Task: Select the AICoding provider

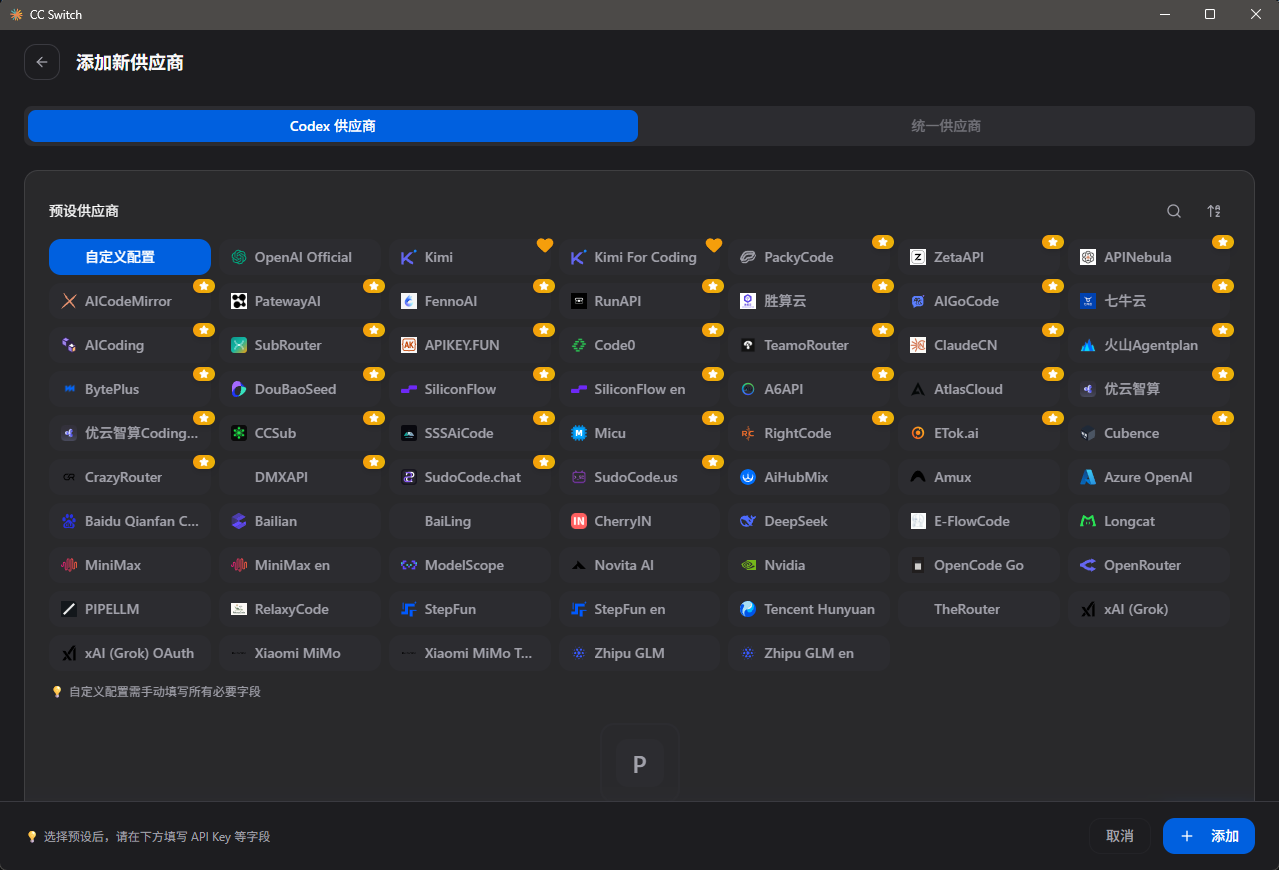Action: pyautogui.click(x=130, y=345)
